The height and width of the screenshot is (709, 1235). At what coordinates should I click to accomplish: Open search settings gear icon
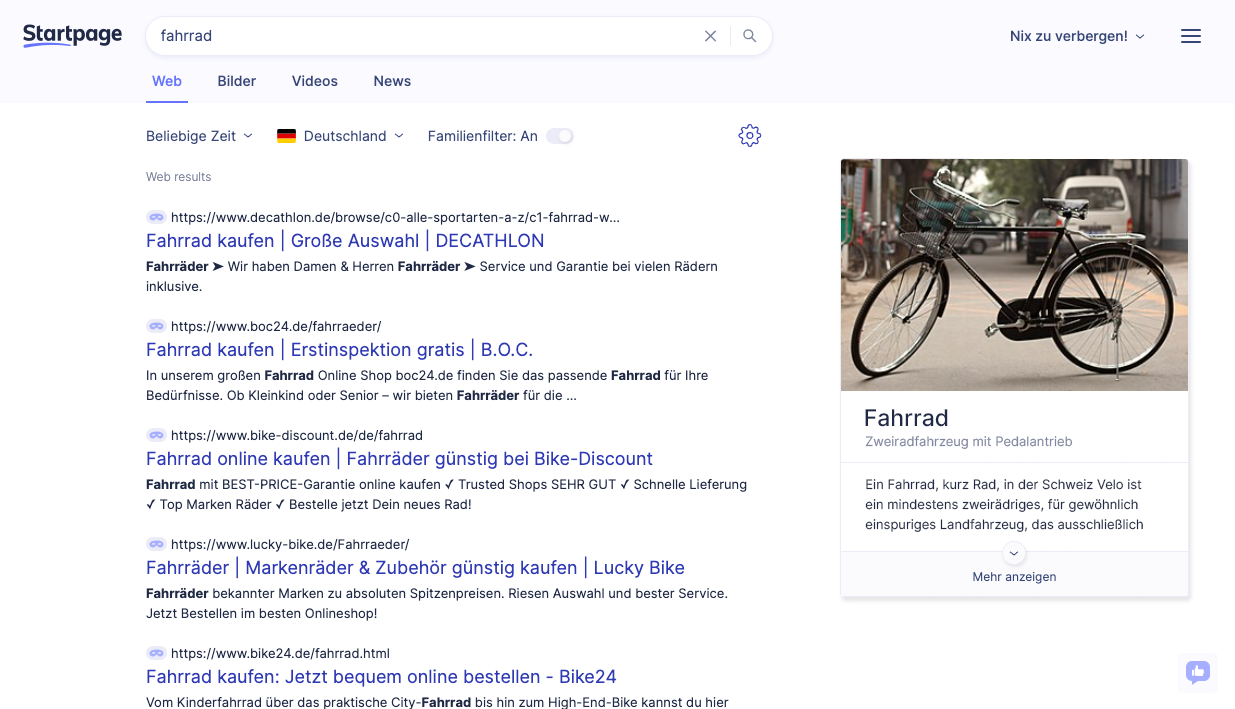point(750,136)
